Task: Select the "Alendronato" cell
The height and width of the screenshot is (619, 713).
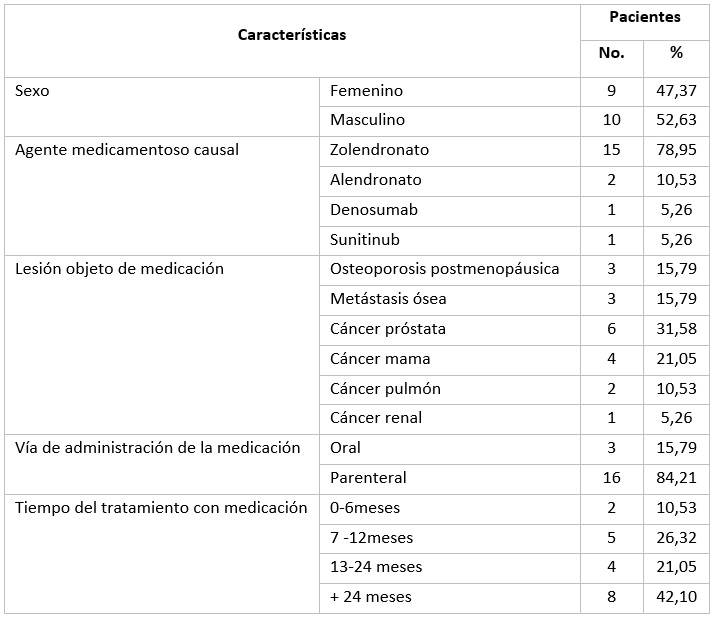Action: 376,180
